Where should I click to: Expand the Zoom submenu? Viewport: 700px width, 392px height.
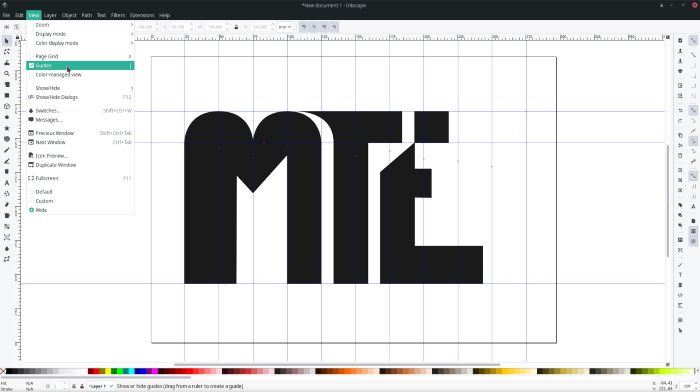click(80, 25)
